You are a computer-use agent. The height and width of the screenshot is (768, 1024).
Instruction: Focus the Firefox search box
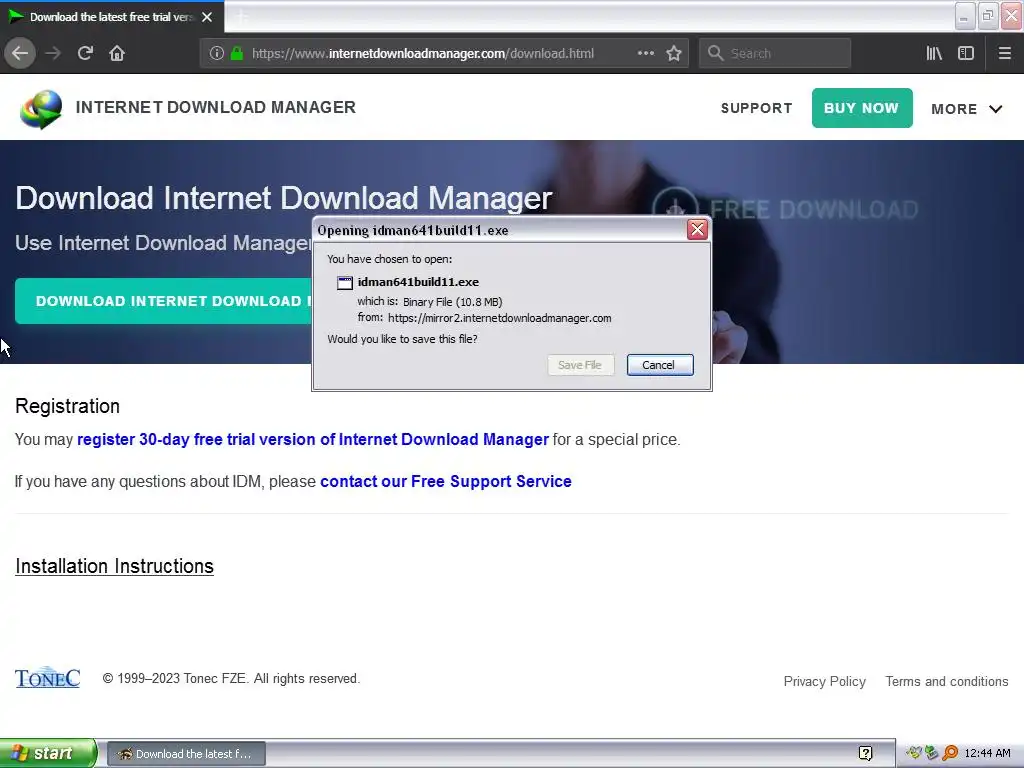775,54
